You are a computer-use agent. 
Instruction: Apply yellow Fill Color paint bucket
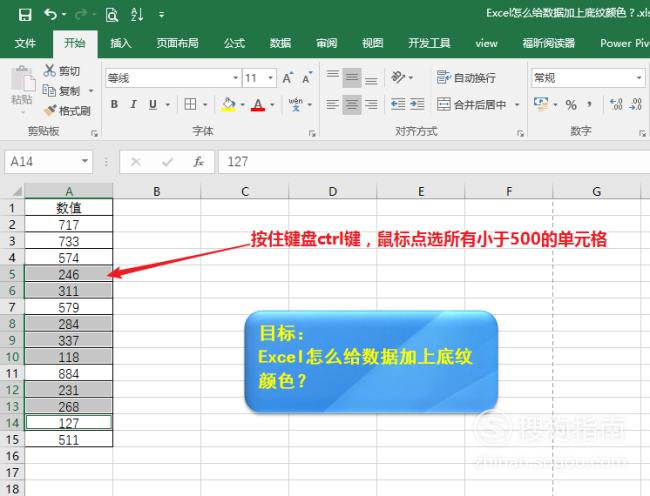point(228,104)
